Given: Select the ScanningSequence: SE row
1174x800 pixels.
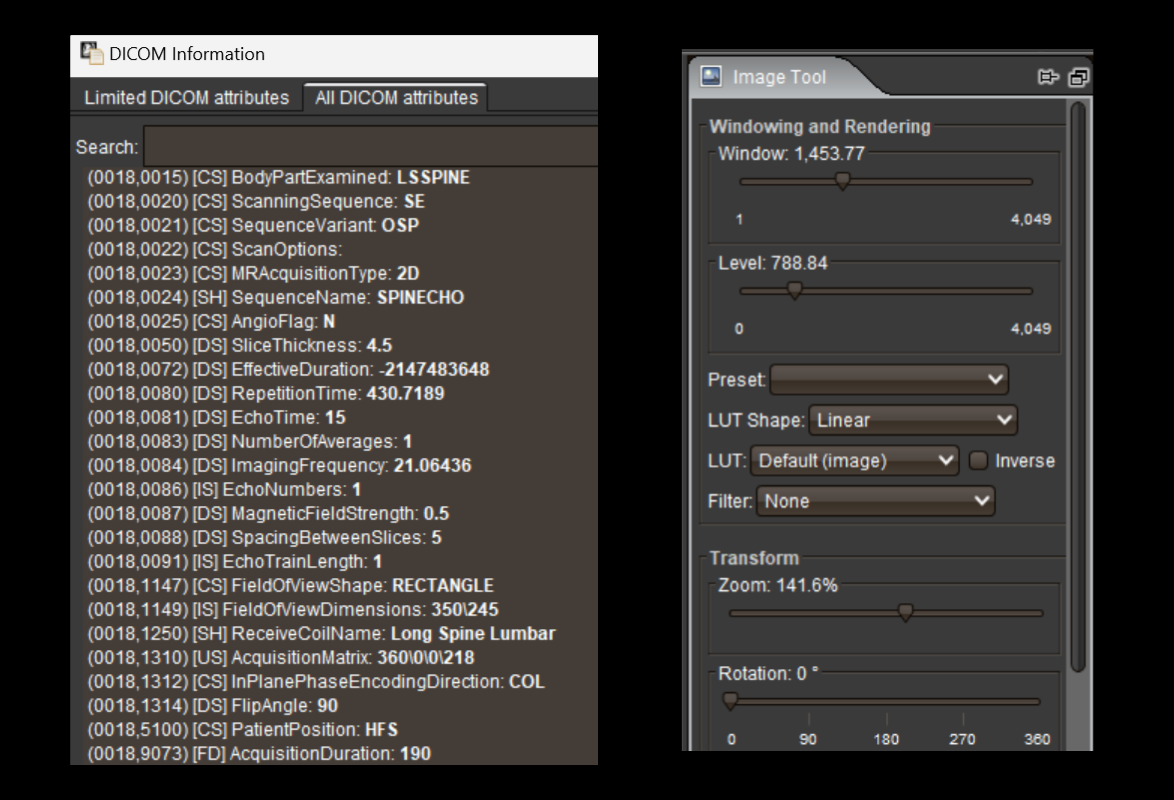Looking at the screenshot, I should tap(256, 201).
